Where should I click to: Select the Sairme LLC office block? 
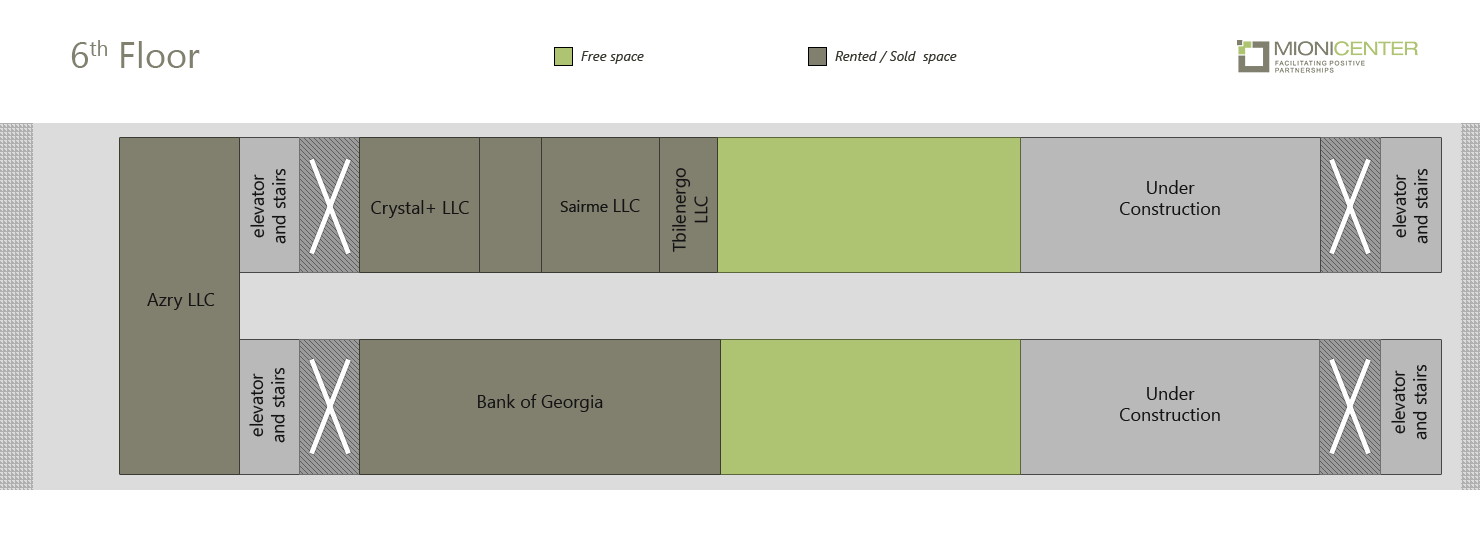click(x=600, y=205)
